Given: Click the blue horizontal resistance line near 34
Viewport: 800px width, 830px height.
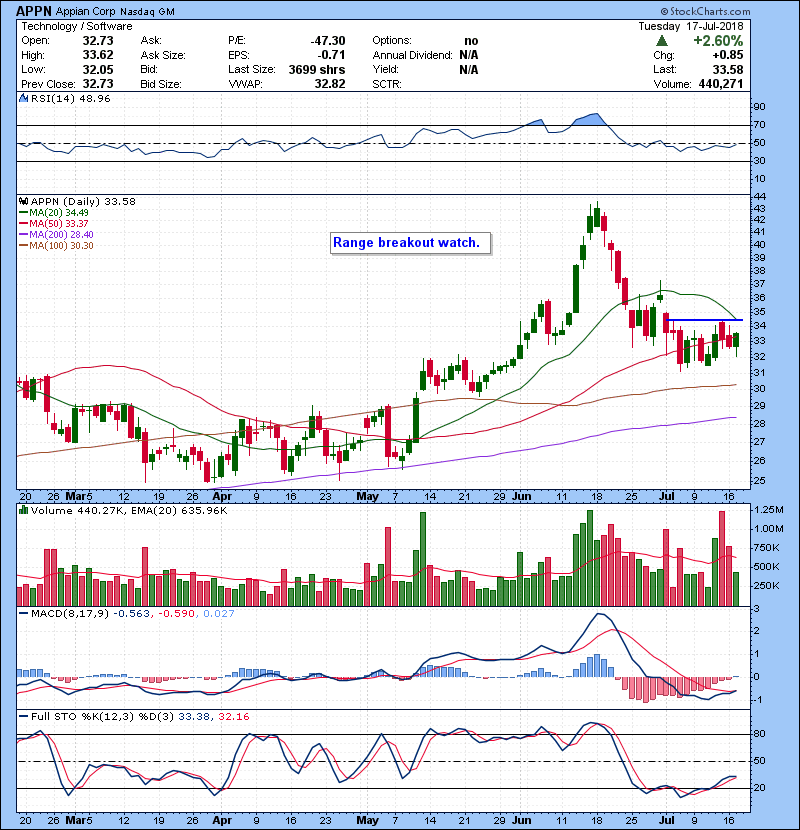Looking at the screenshot, I should (704, 320).
